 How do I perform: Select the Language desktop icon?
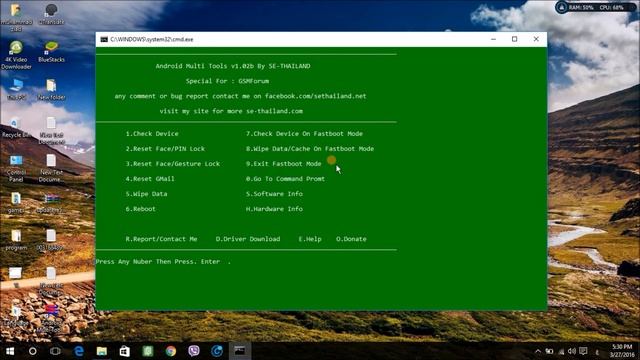(16, 315)
